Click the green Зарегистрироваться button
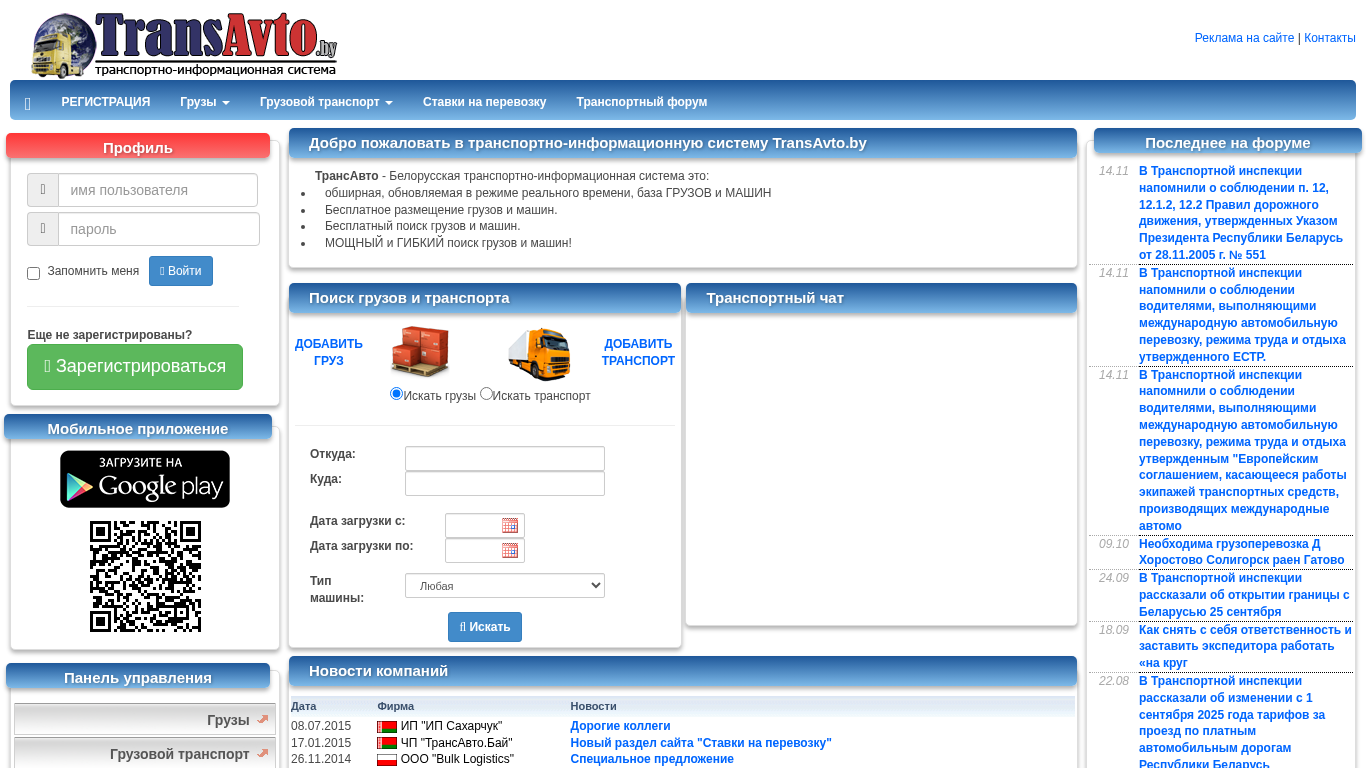 point(135,367)
